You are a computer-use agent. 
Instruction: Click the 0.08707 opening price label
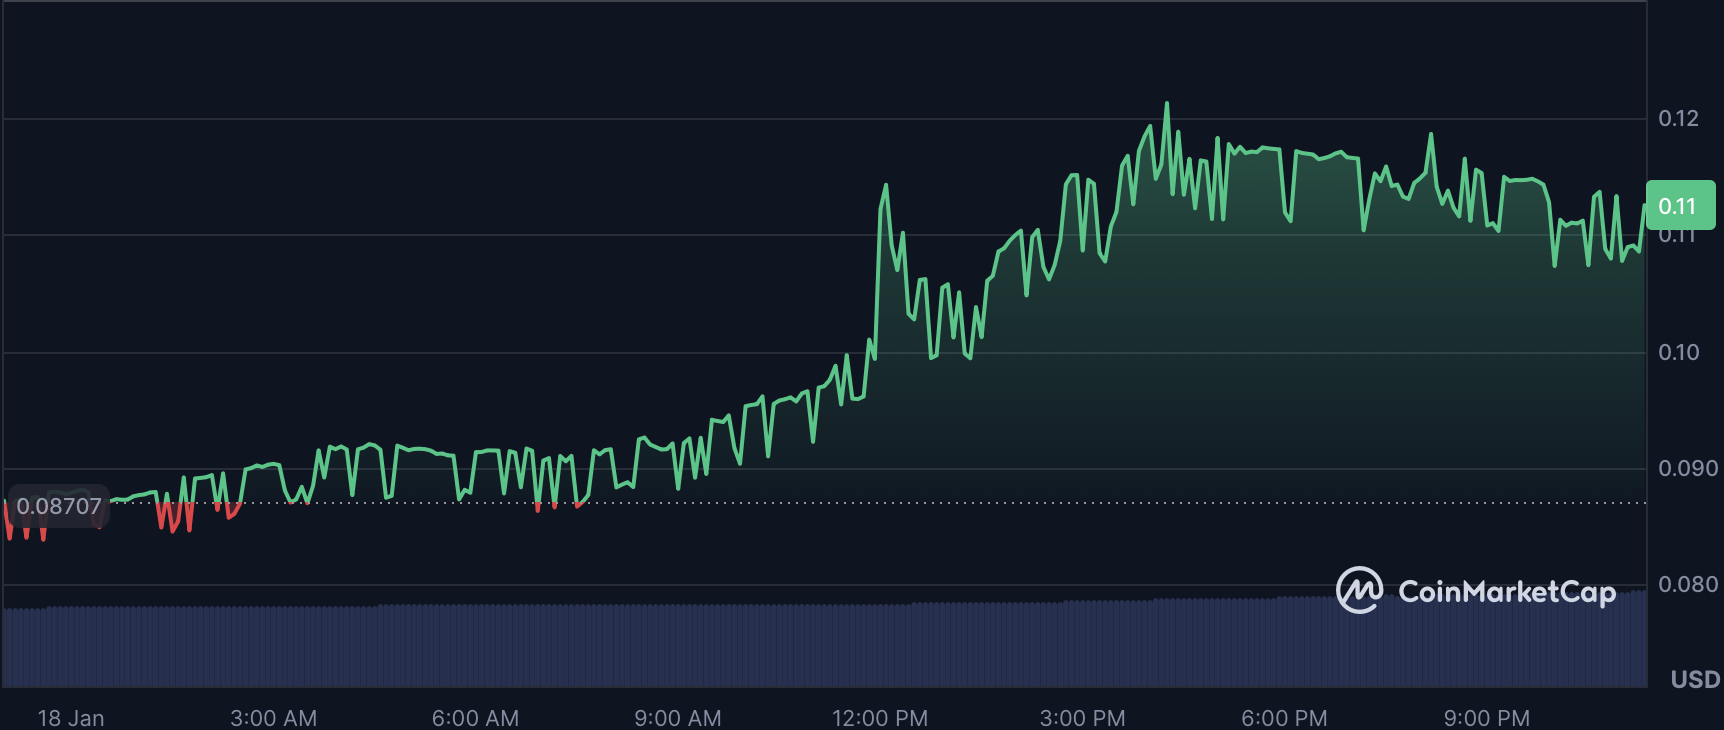58,506
